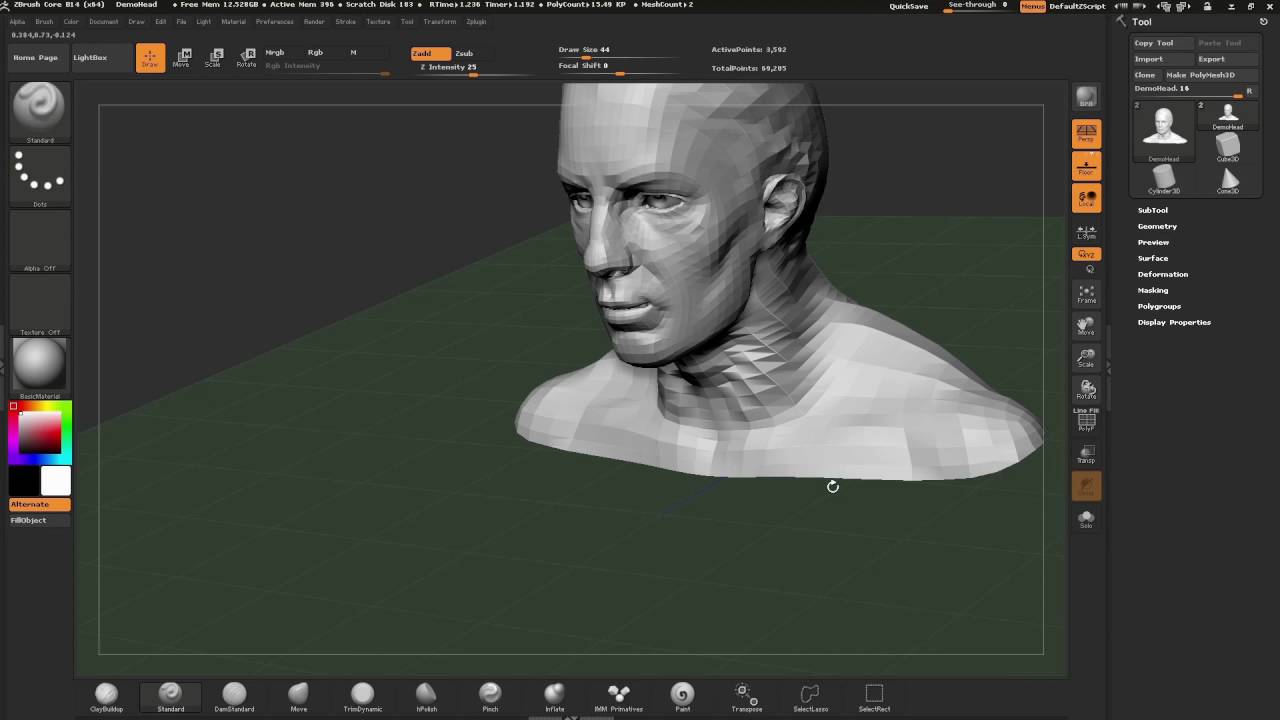Image resolution: width=1280 pixels, height=720 pixels.
Task: Click the Home Page button
Action: pyautogui.click(x=35, y=57)
